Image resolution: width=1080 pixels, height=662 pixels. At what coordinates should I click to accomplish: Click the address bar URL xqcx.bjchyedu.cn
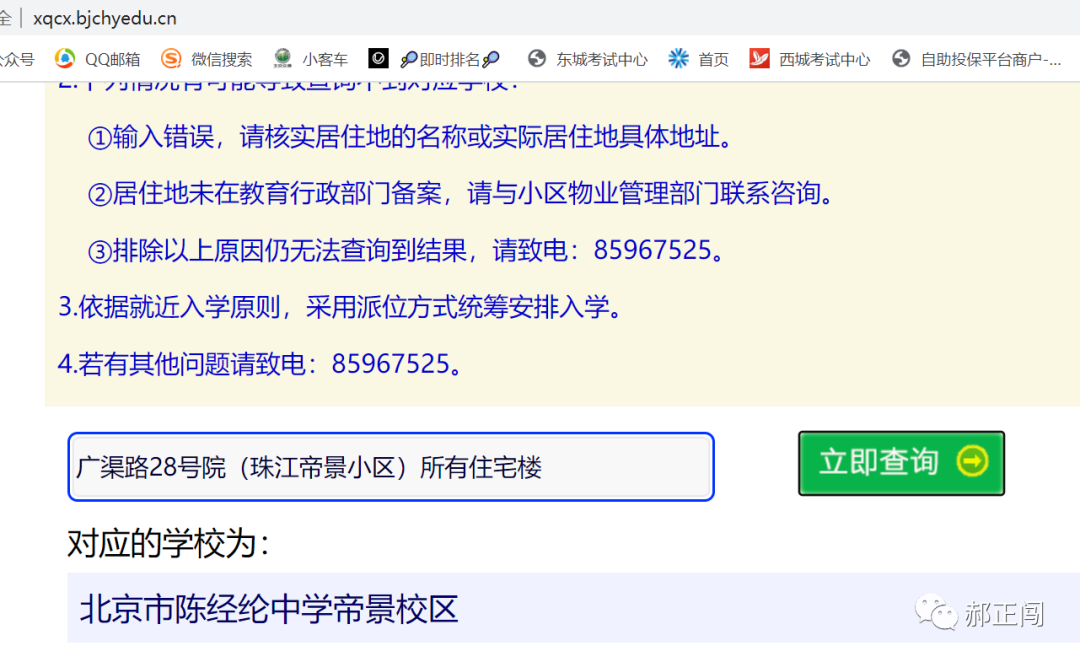pyautogui.click(x=105, y=19)
